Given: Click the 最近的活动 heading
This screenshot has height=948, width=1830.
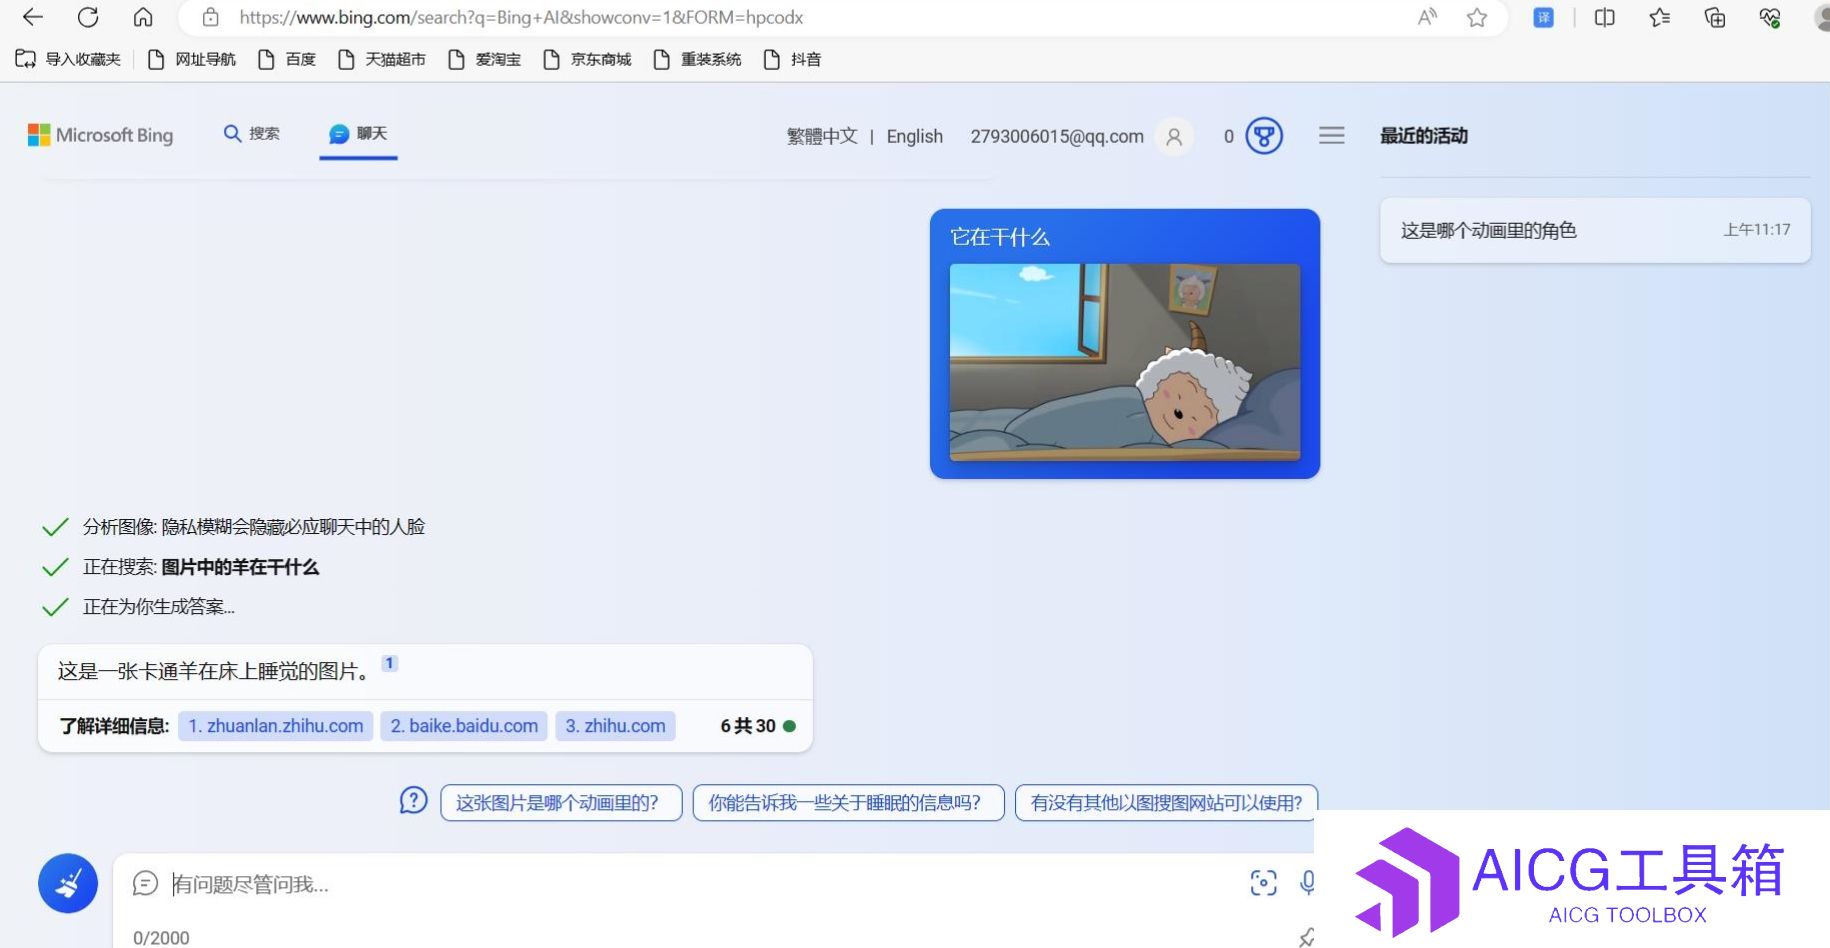Looking at the screenshot, I should click(x=1424, y=136).
